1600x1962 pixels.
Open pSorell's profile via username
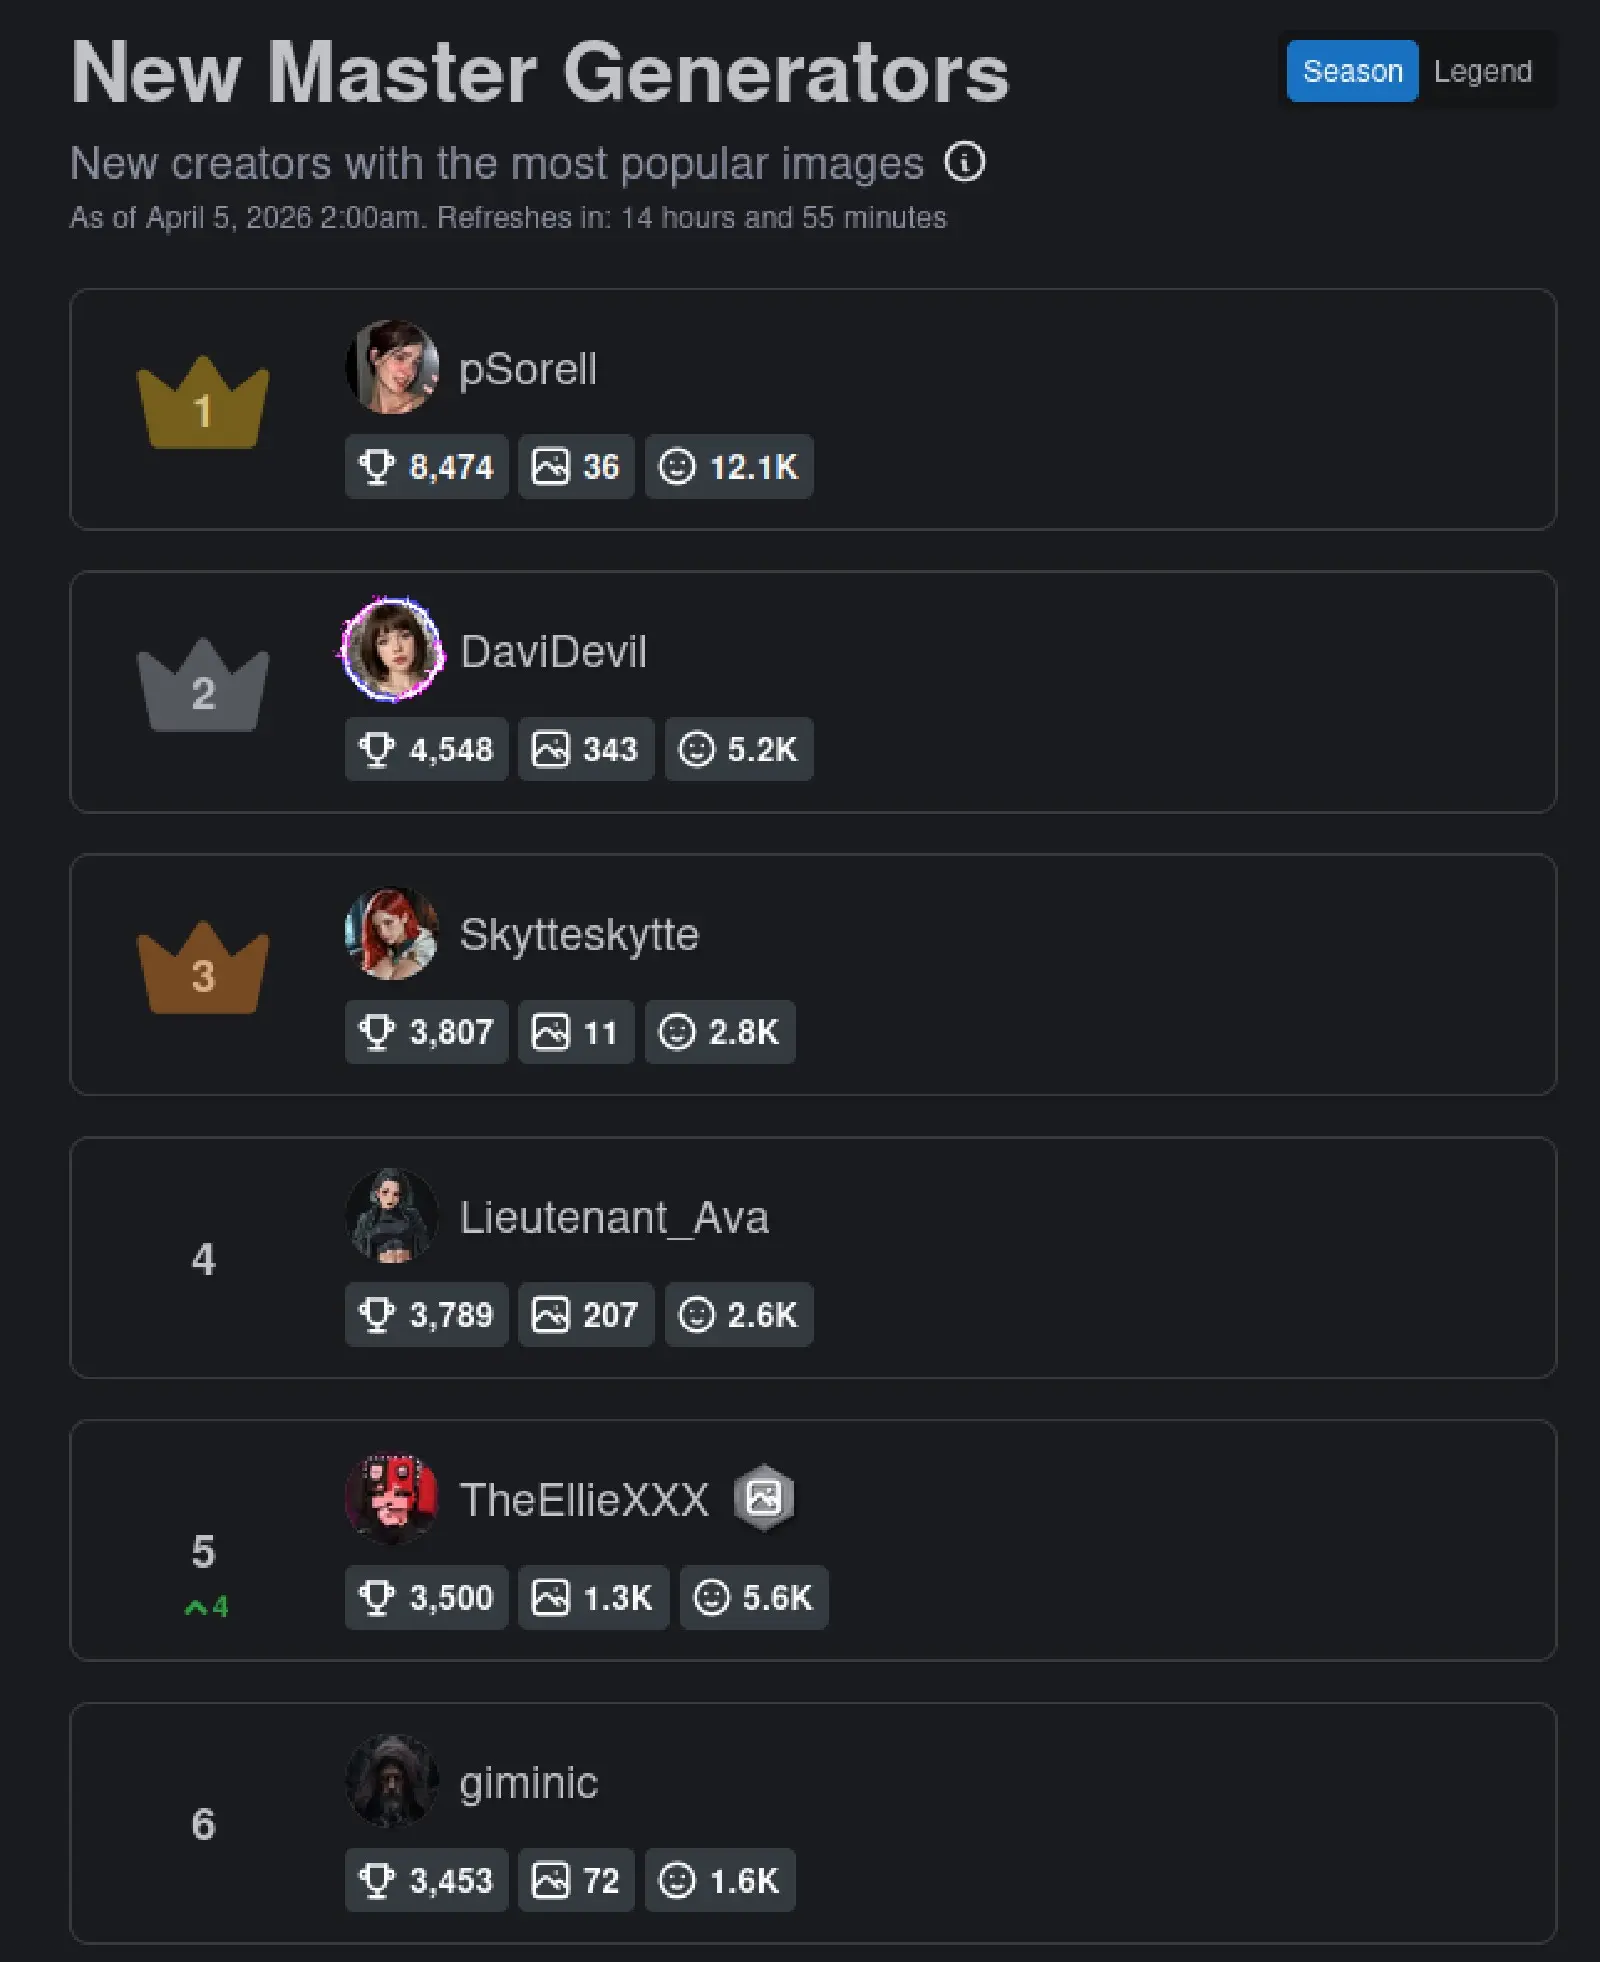click(x=527, y=369)
